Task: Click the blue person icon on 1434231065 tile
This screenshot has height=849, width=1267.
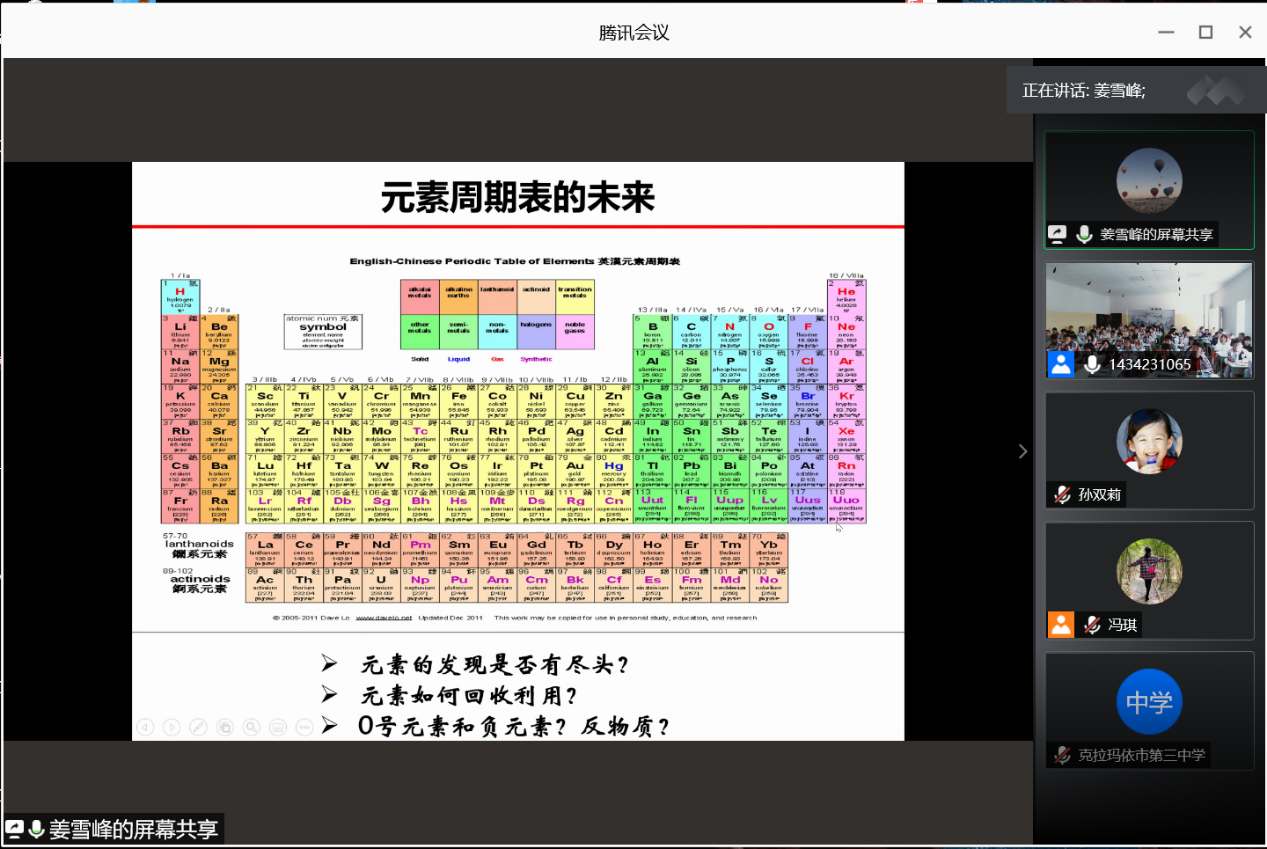Action: coord(1061,364)
